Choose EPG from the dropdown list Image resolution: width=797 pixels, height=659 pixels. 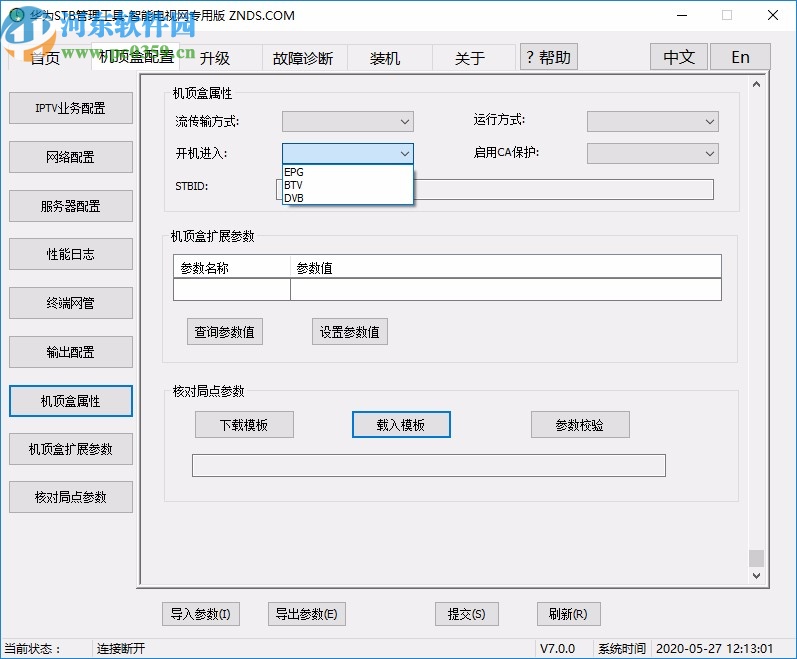coord(348,172)
